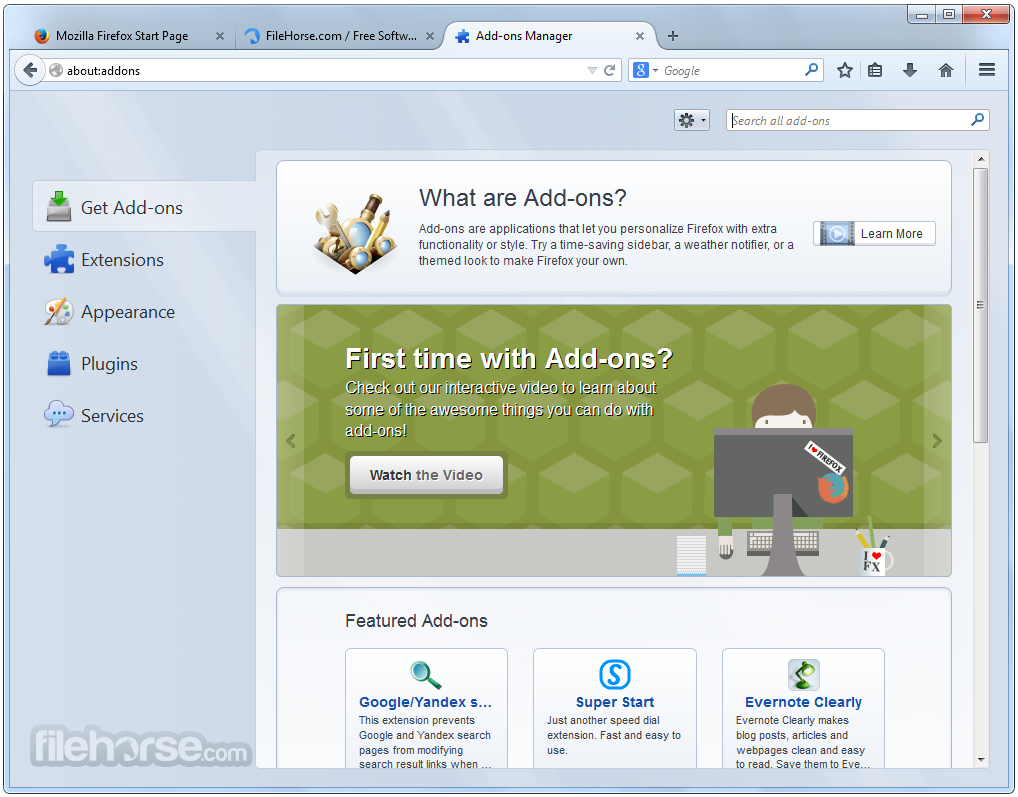Open the Downloads panel arrow icon
Image resolution: width=1018 pixels, height=797 pixels.
pyautogui.click(x=910, y=70)
